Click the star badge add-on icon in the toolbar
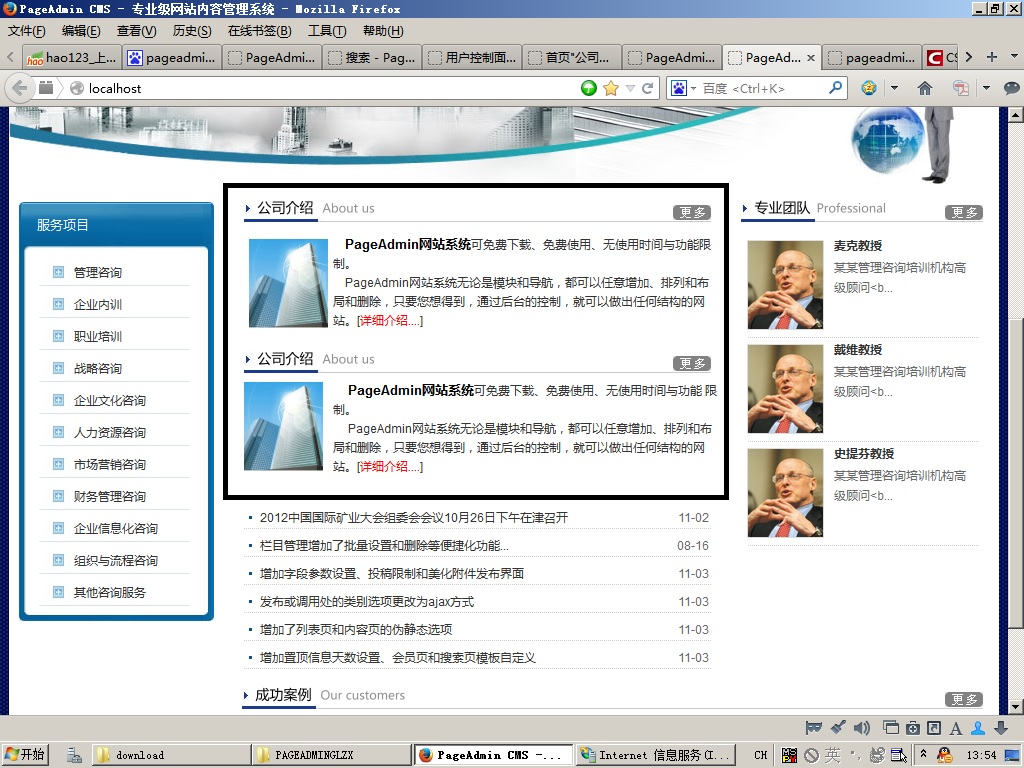This screenshot has width=1024, height=768. click(x=869, y=88)
